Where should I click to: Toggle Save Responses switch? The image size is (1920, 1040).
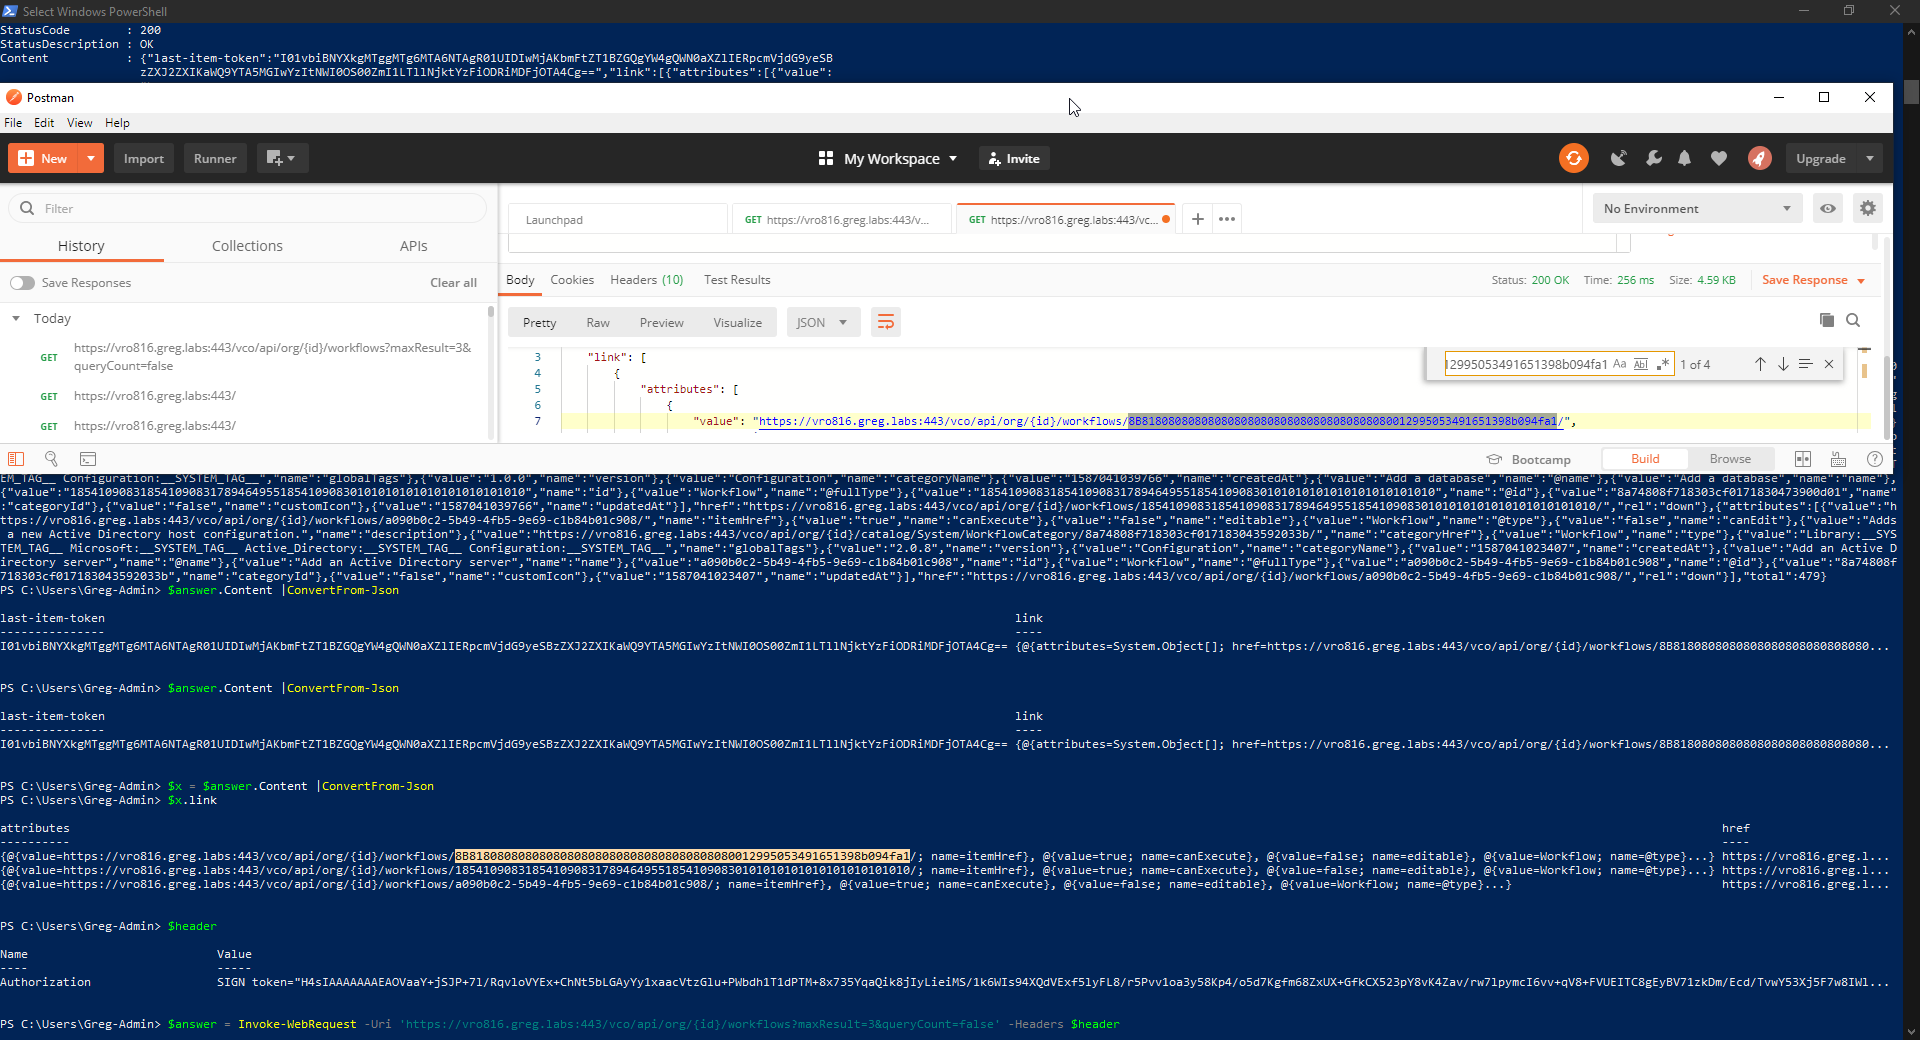(22, 283)
